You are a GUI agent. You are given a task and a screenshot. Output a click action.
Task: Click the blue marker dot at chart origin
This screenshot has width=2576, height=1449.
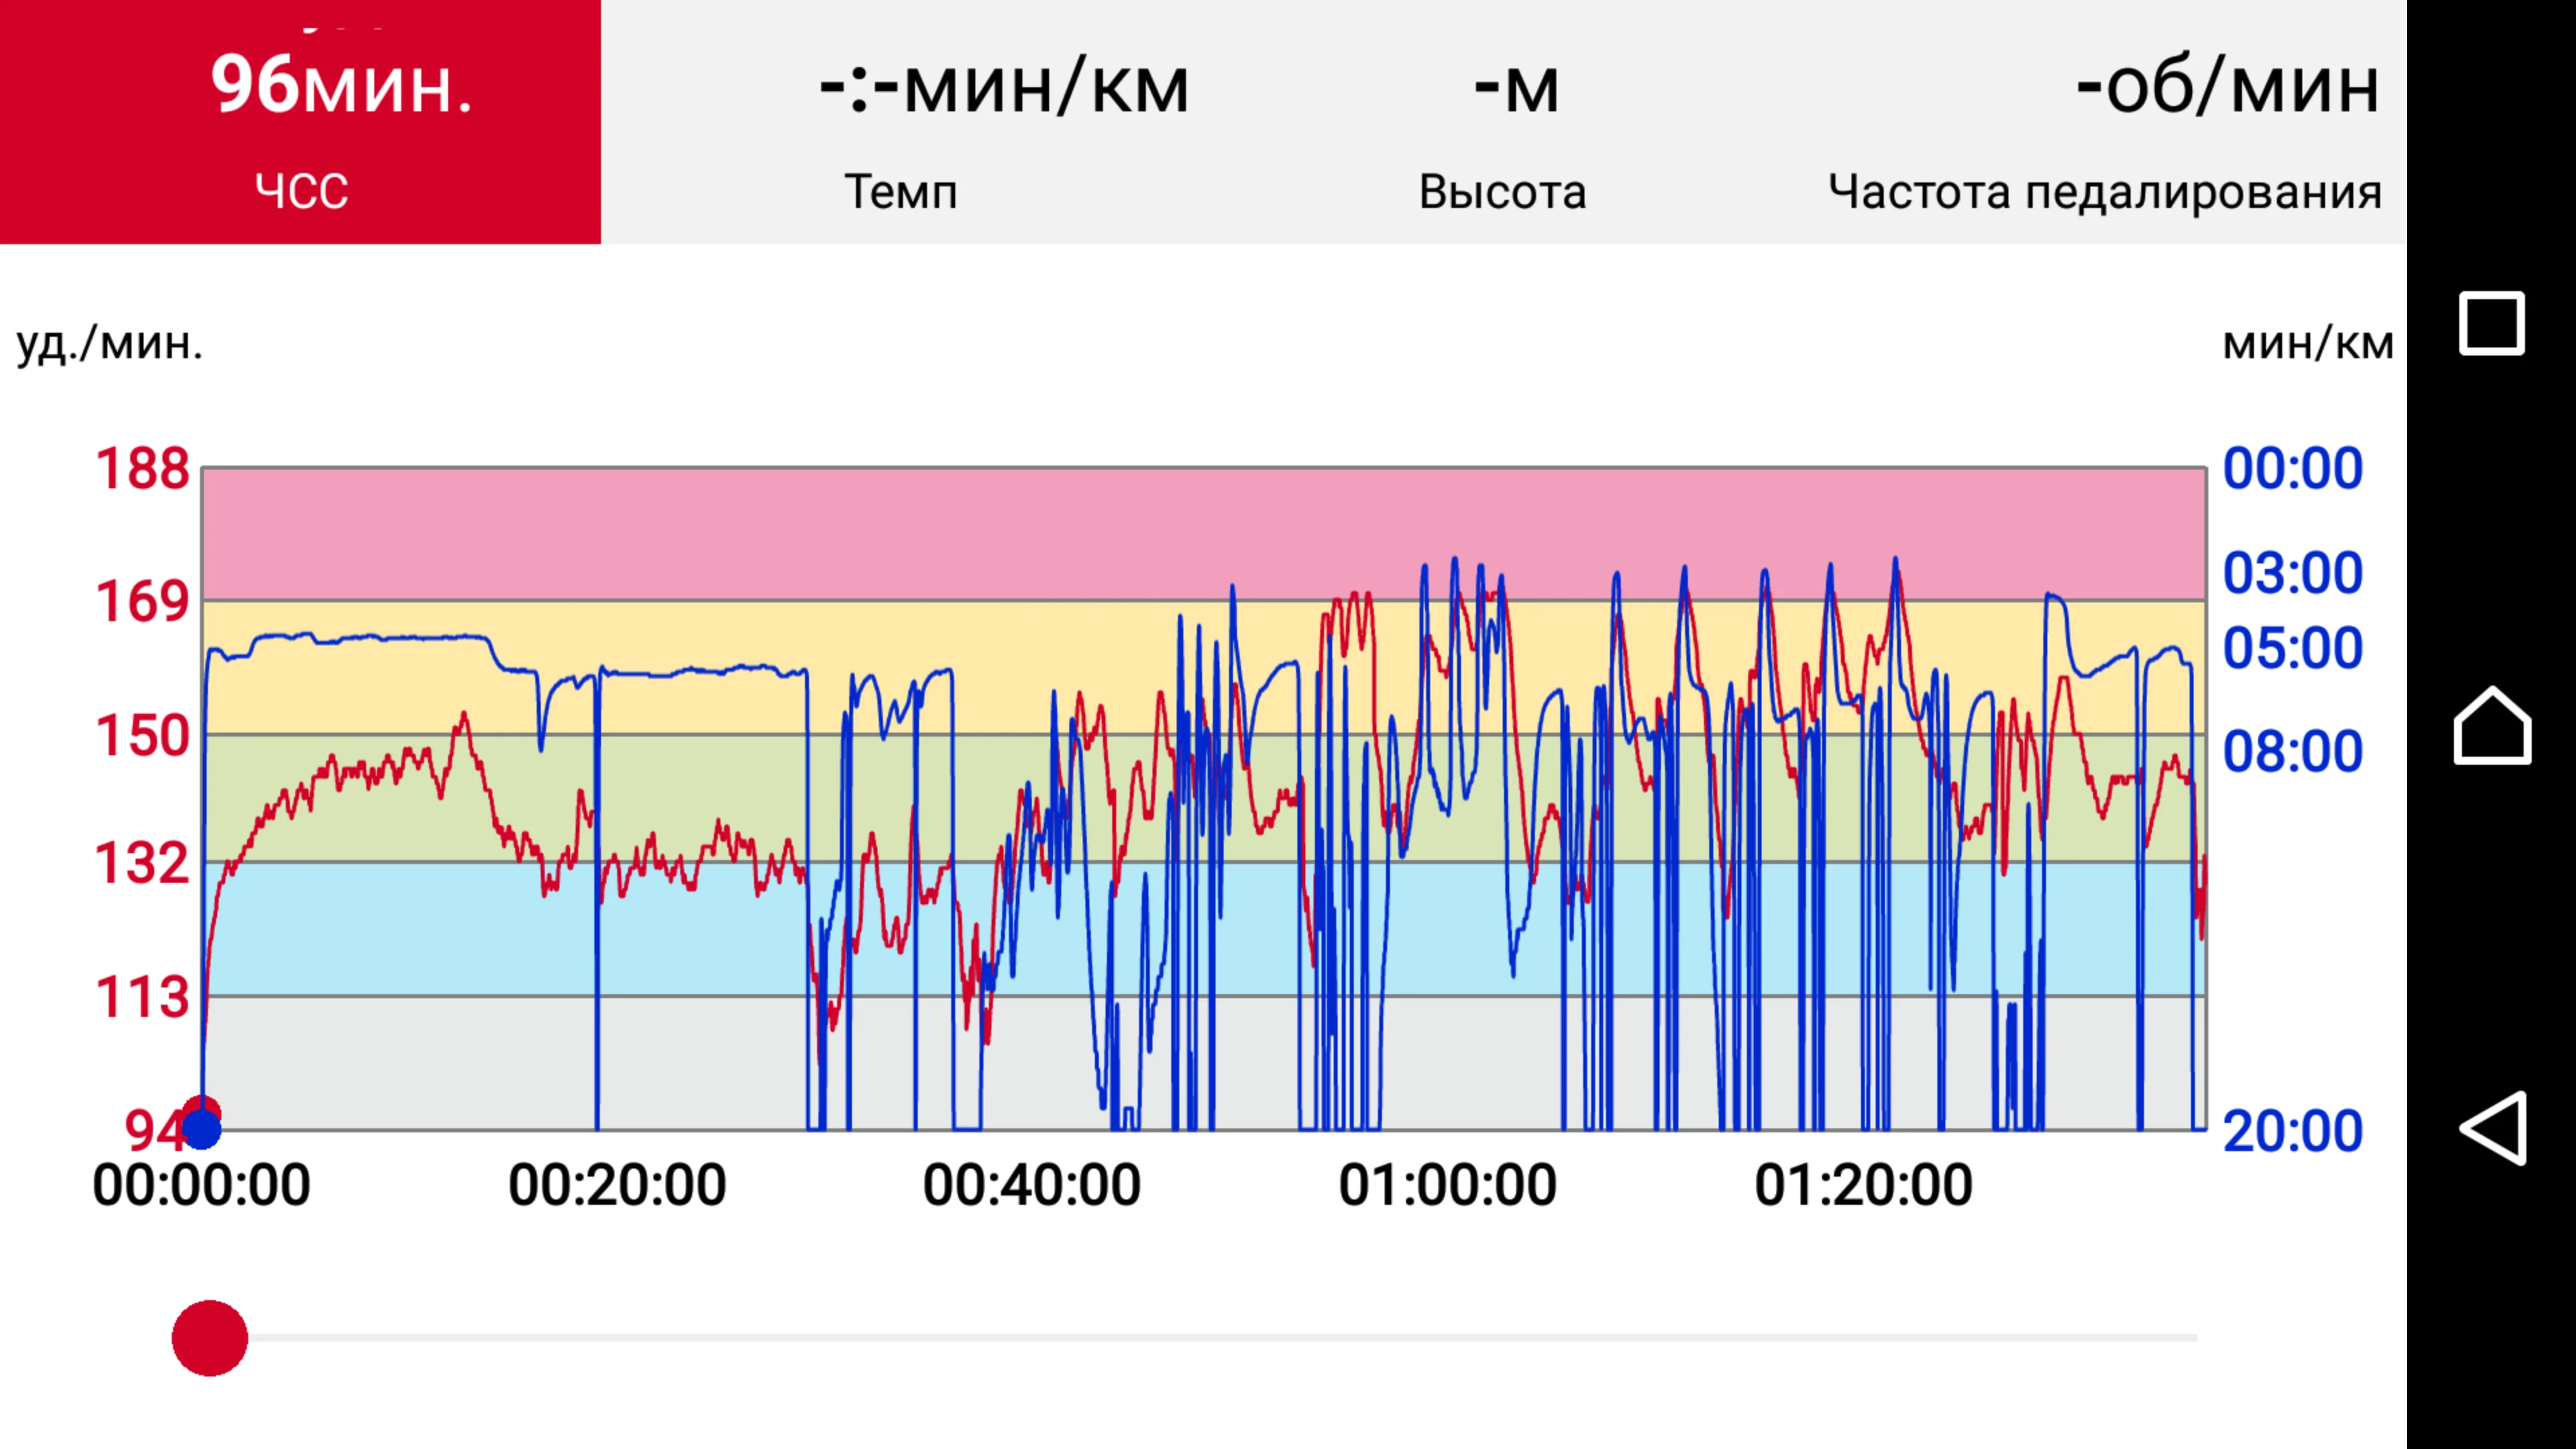202,1129
